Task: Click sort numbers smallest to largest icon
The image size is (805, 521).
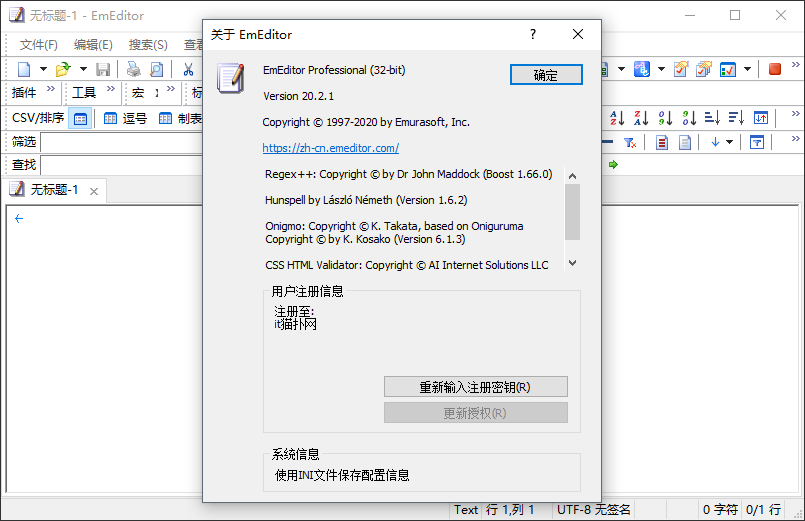Action: (665, 118)
